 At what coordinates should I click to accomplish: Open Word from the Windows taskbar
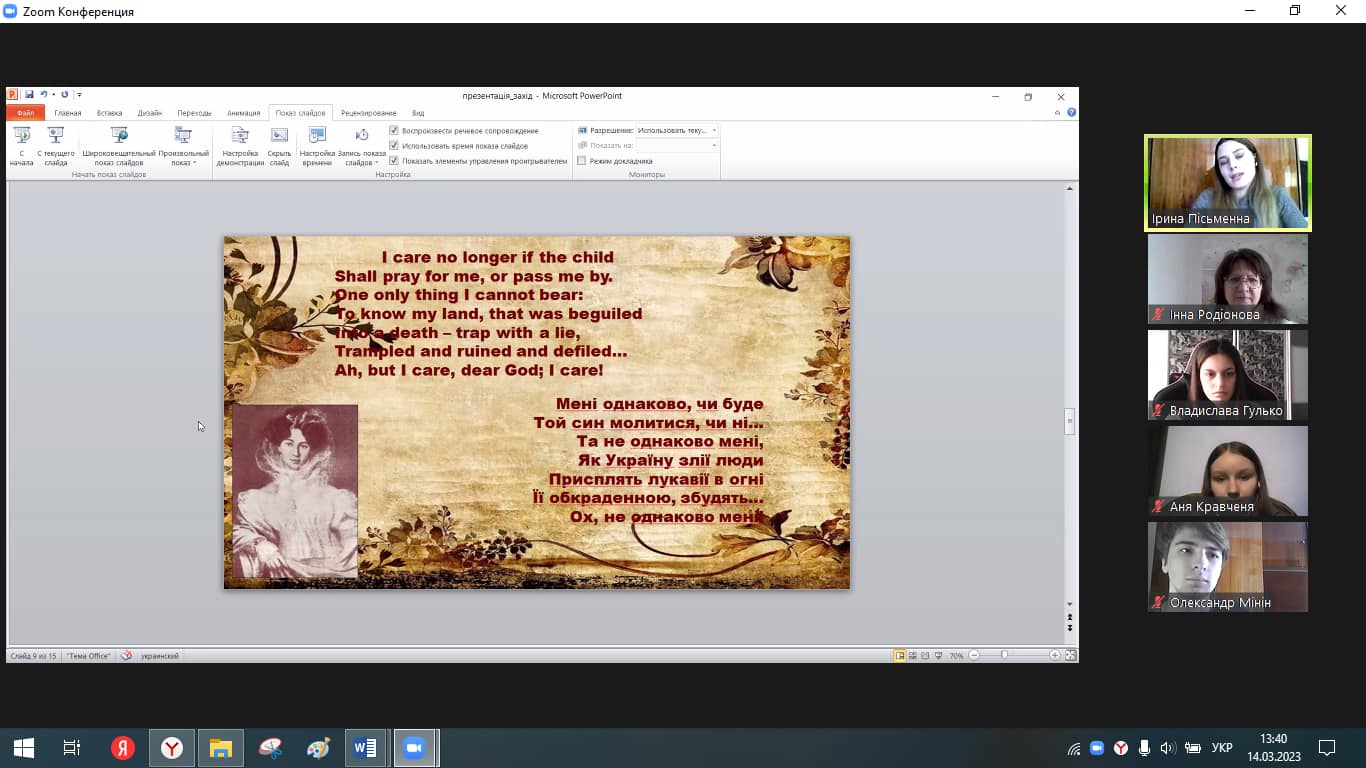point(365,748)
